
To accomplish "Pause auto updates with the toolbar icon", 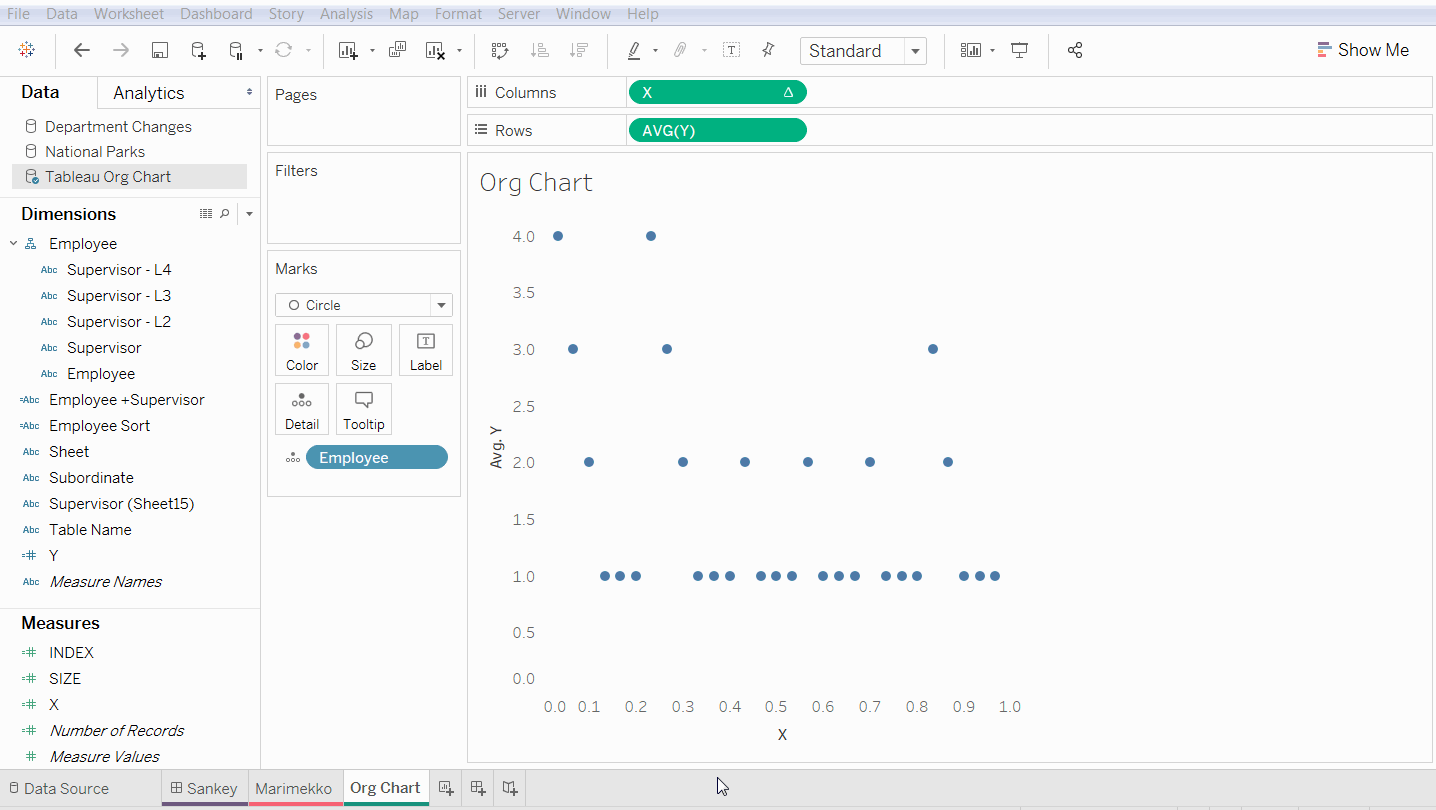I will click(235, 49).
